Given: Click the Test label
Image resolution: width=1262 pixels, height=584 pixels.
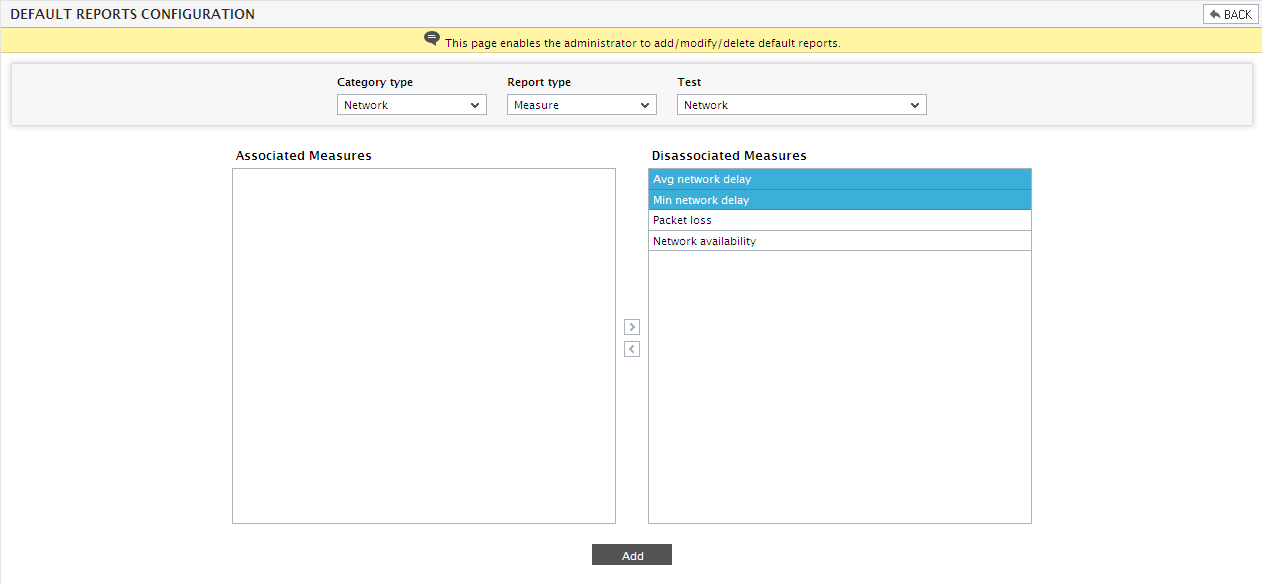Looking at the screenshot, I should [x=689, y=82].
